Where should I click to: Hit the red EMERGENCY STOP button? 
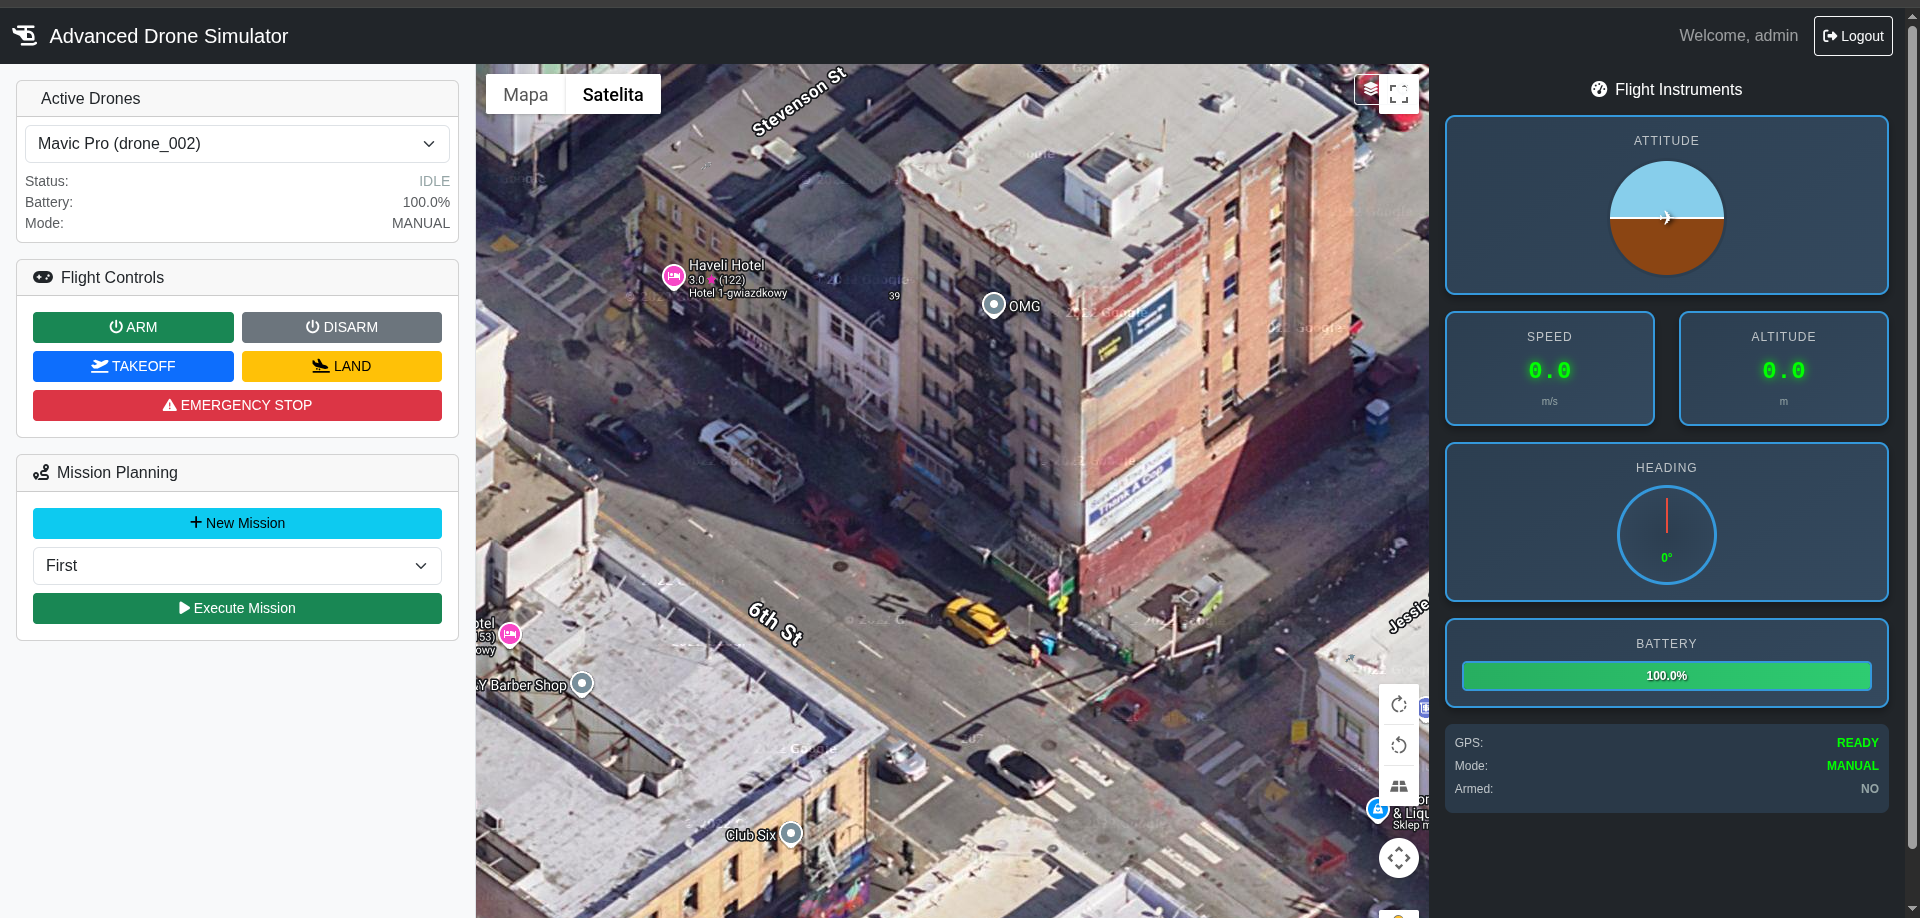[237, 405]
